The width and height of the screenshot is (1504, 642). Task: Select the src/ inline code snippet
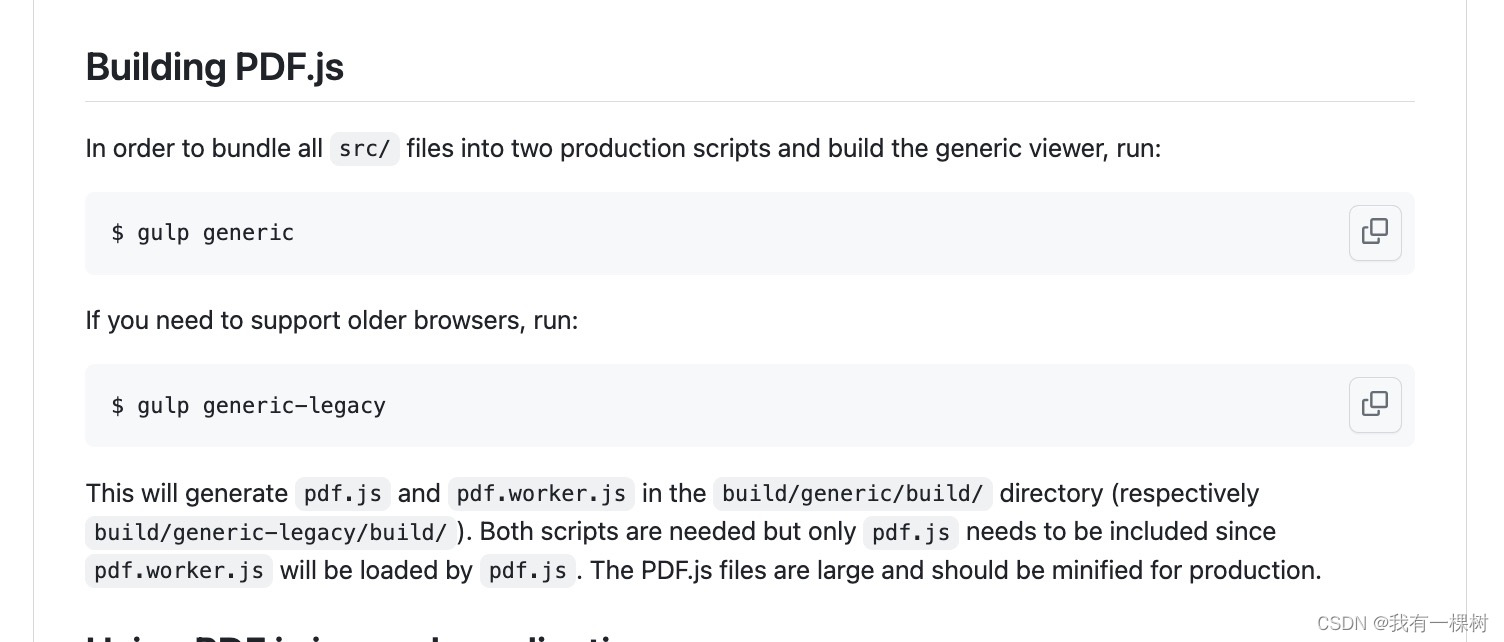(x=364, y=148)
